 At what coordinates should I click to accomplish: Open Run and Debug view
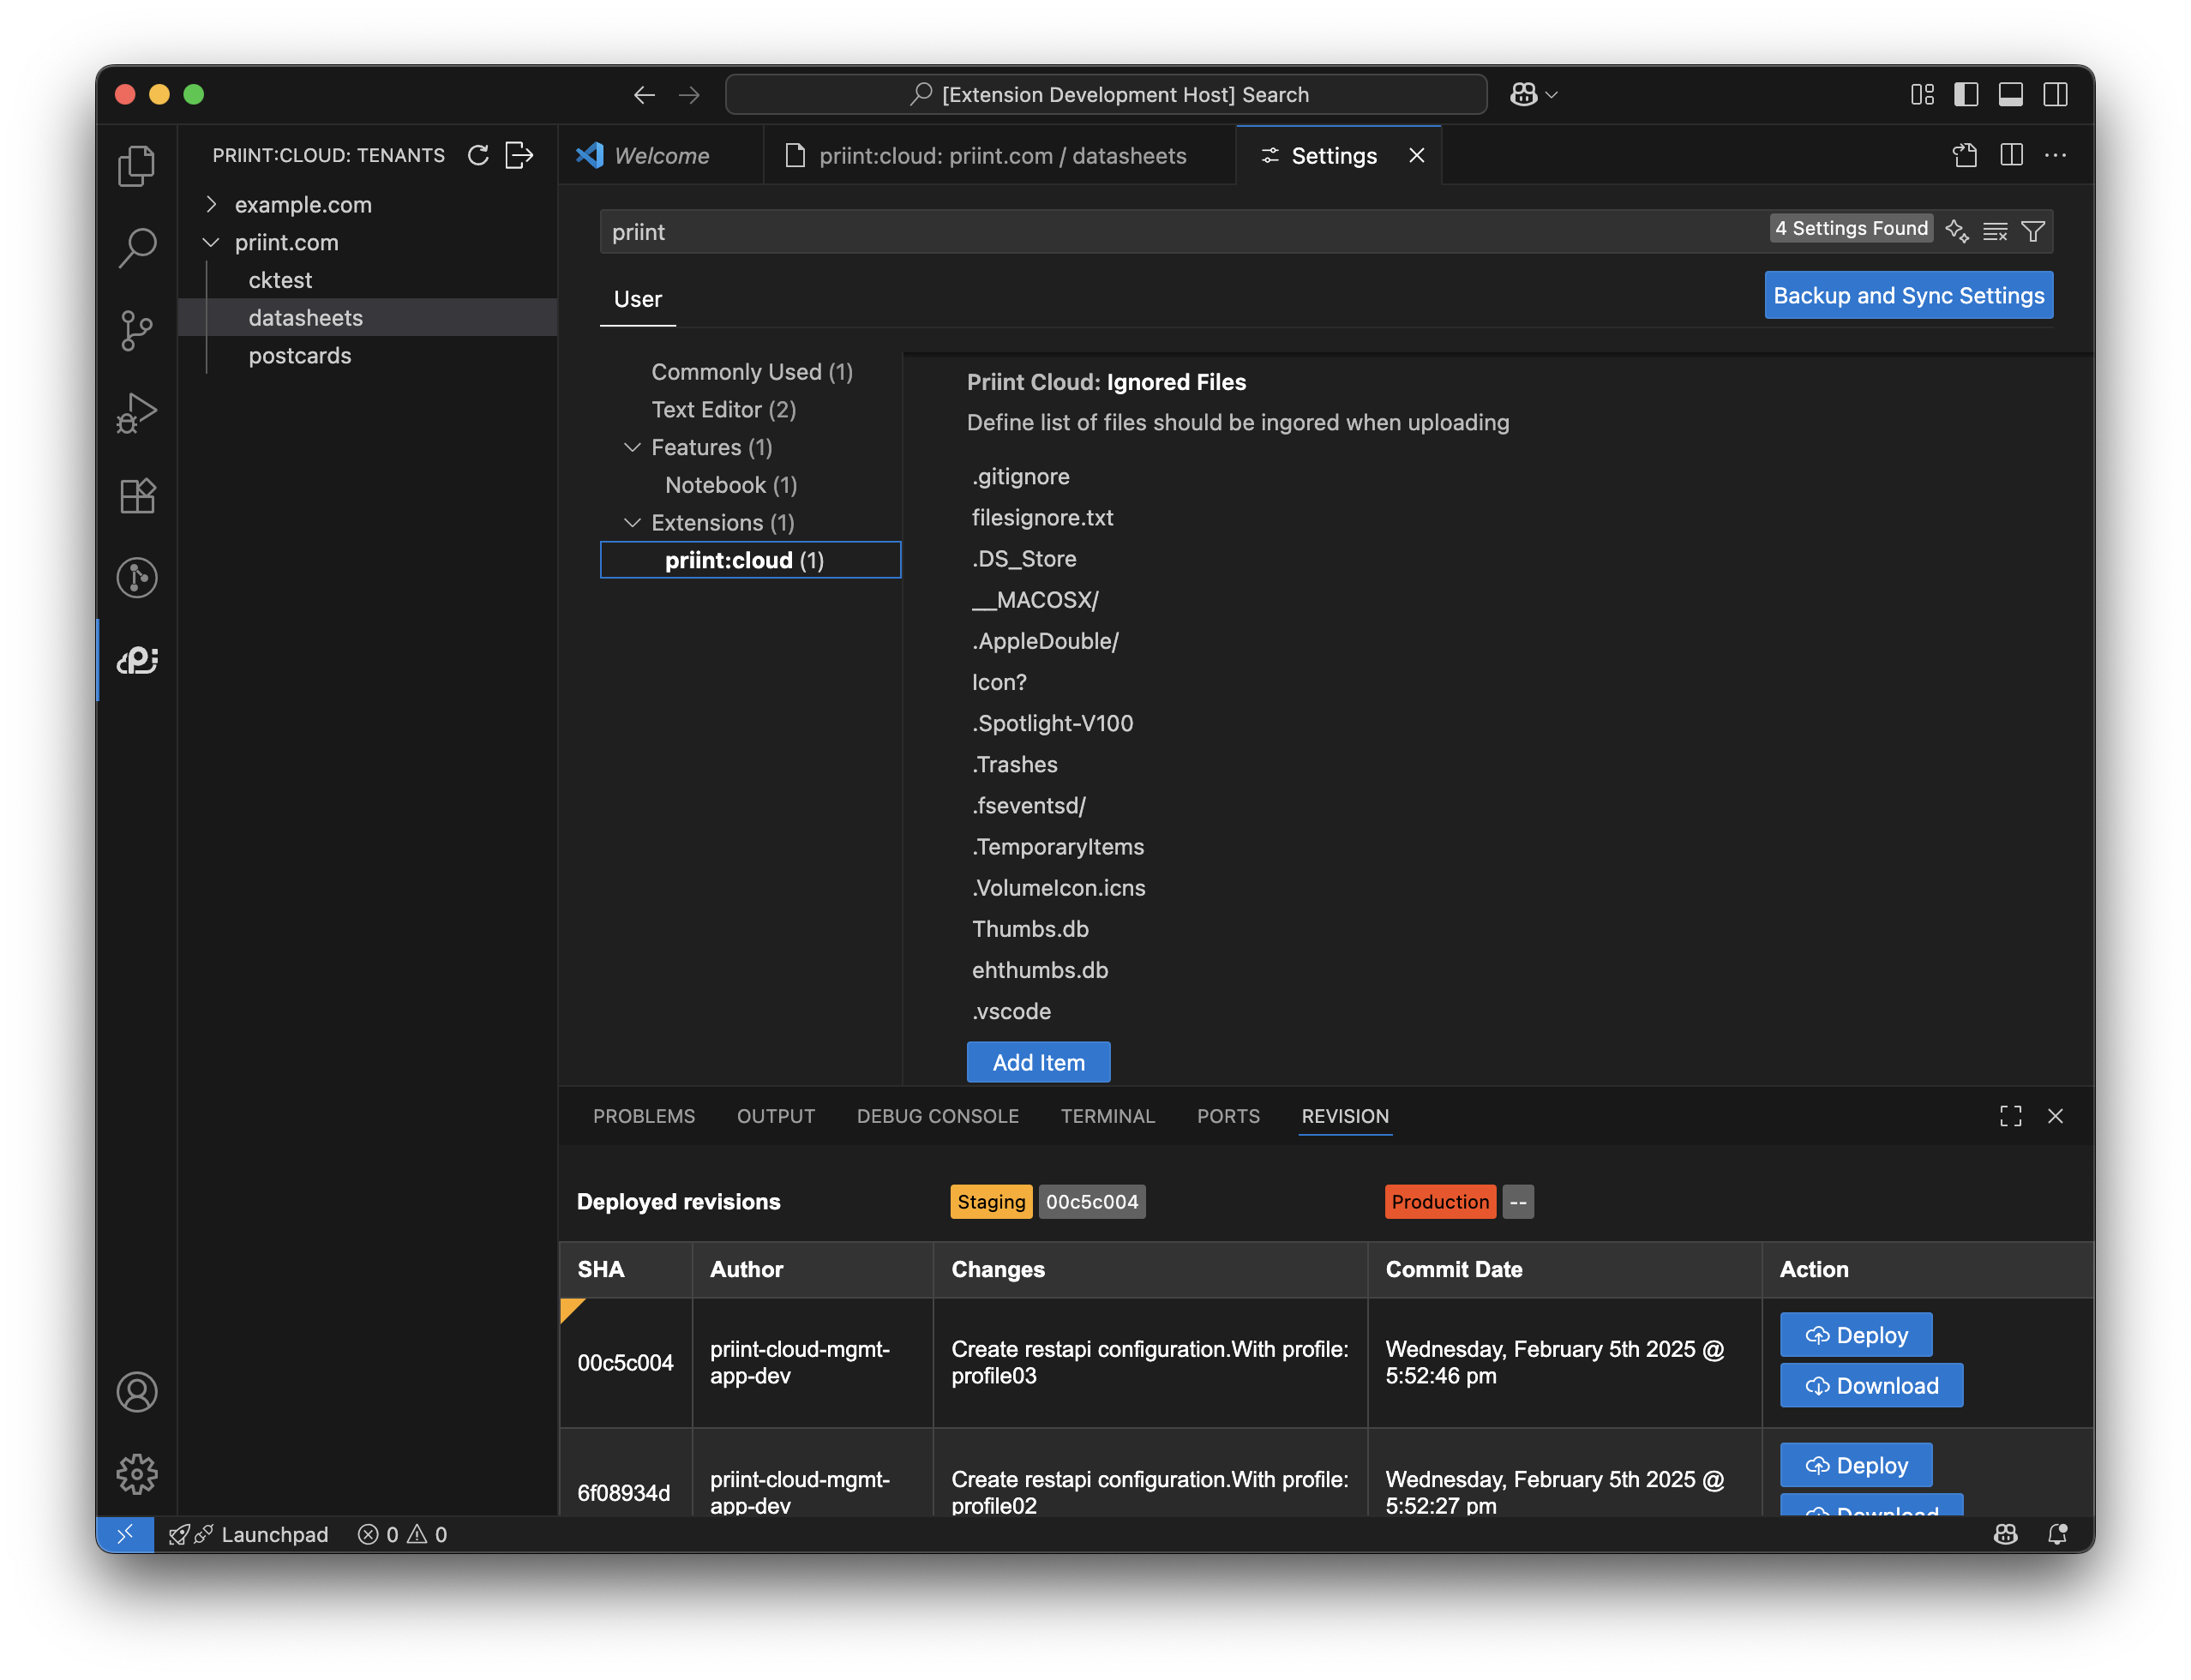(137, 412)
